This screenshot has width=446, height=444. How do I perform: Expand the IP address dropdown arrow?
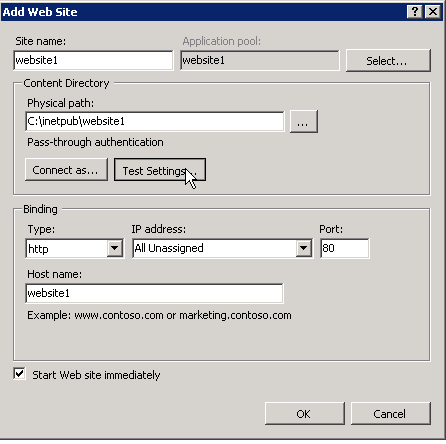303,248
